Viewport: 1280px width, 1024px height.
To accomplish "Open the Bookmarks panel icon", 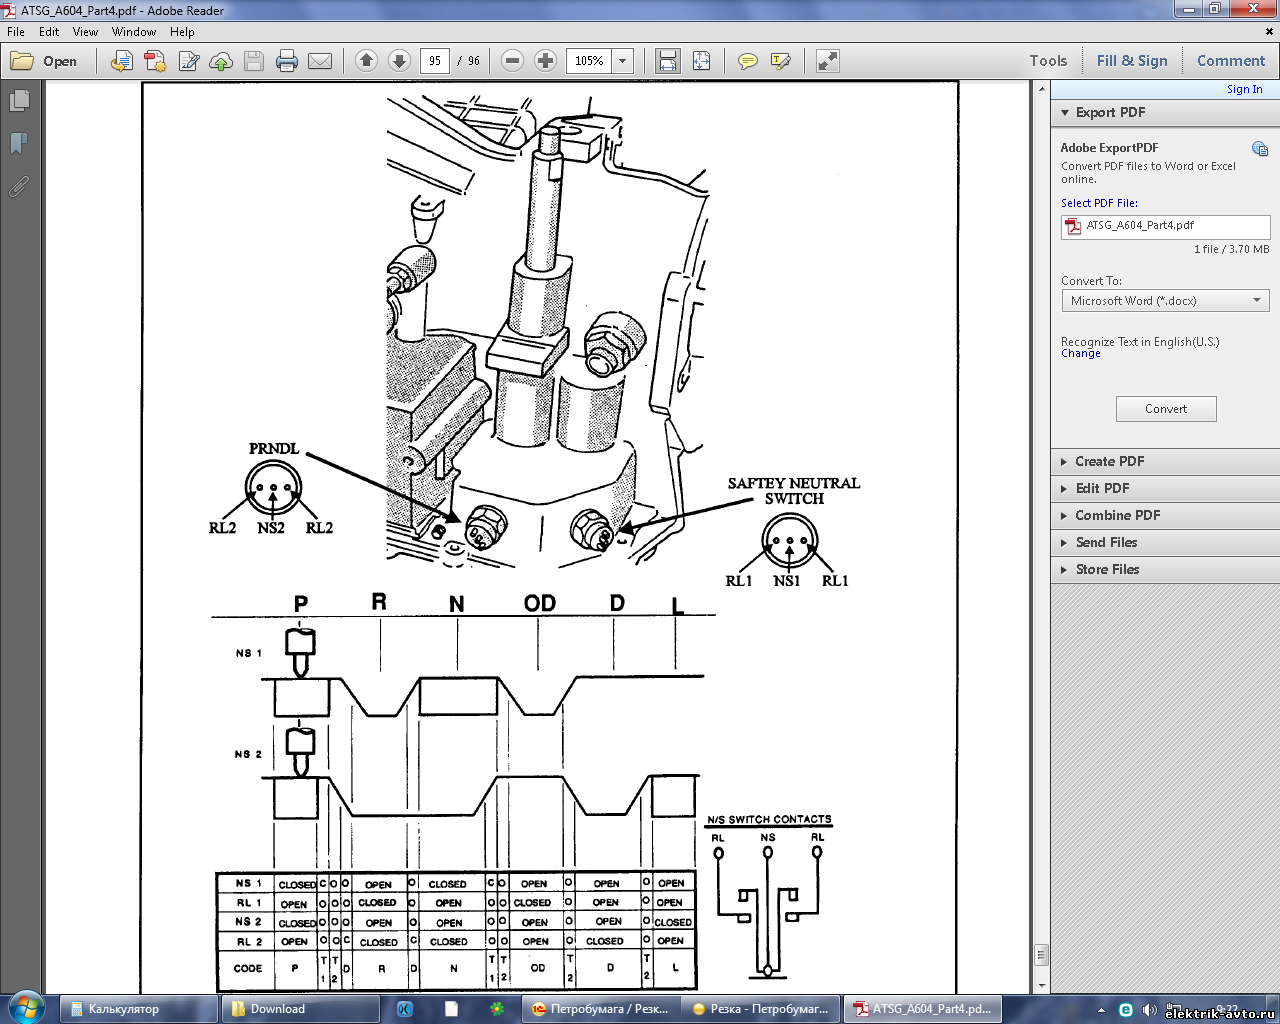I will tap(19, 144).
